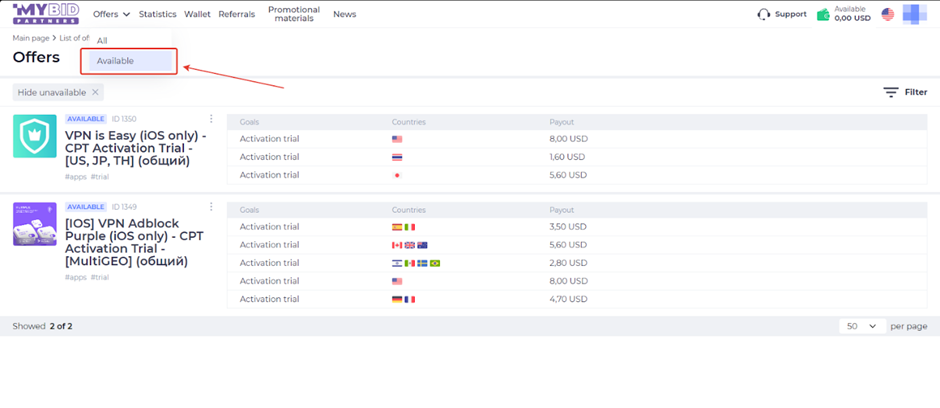Screen dimensions: 940x408
Task: Click the MyBid Partners logo
Action: (46, 14)
